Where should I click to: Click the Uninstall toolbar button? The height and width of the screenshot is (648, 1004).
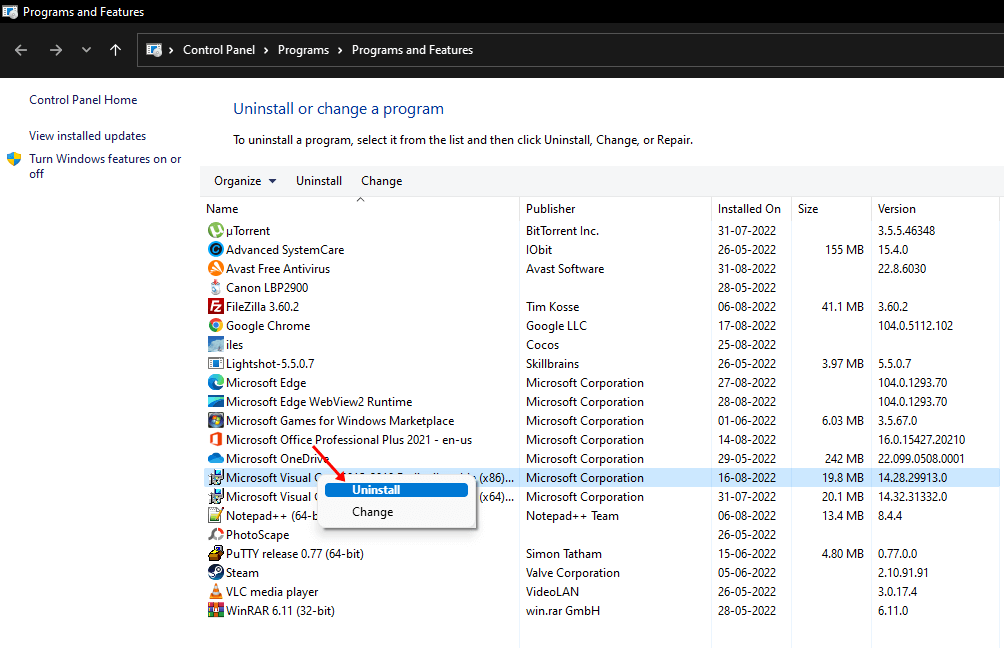(319, 181)
